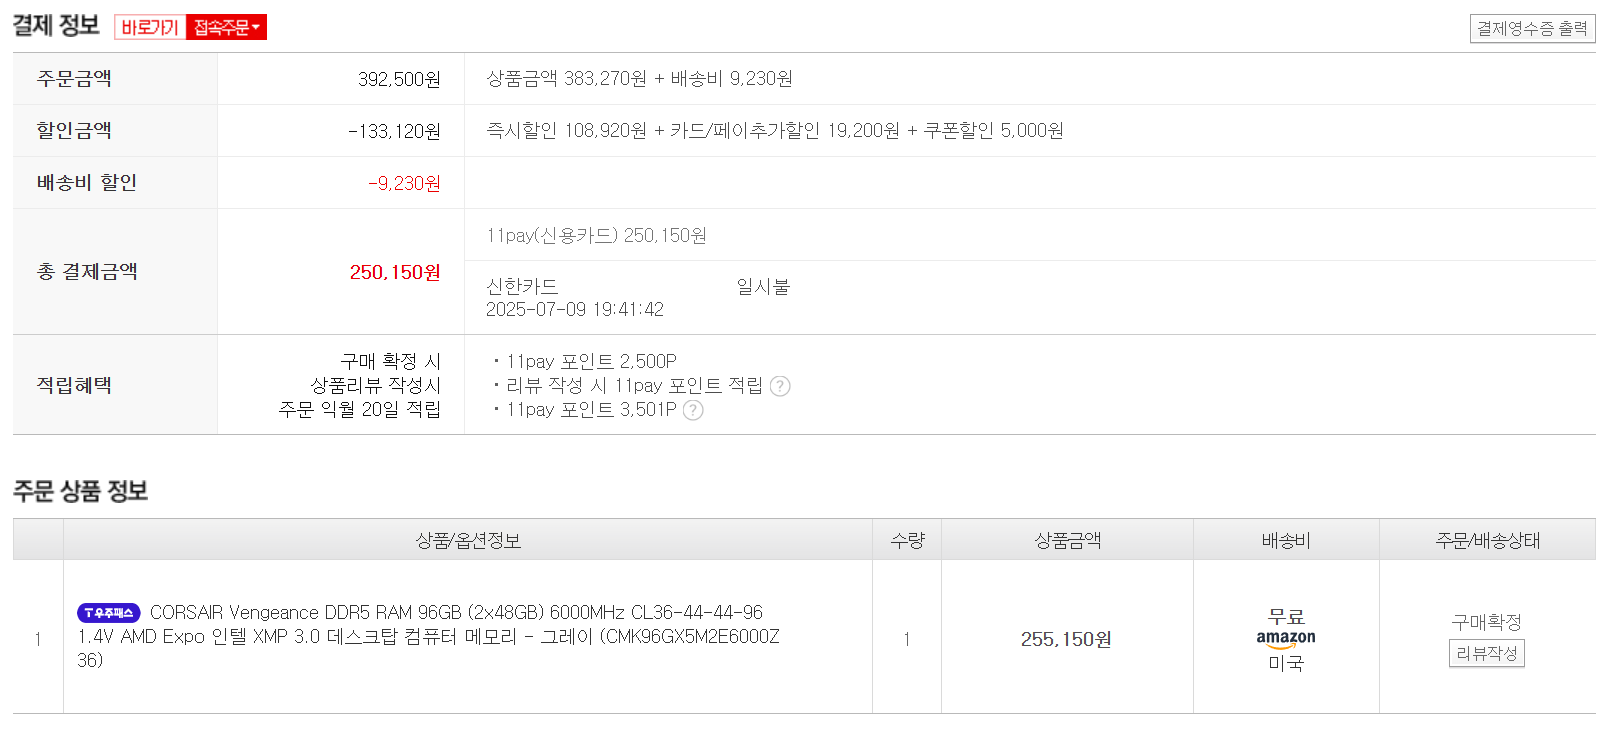Click the 11pay 포인트 2,500P benefit line
The height and width of the screenshot is (736, 1609).
point(591,361)
